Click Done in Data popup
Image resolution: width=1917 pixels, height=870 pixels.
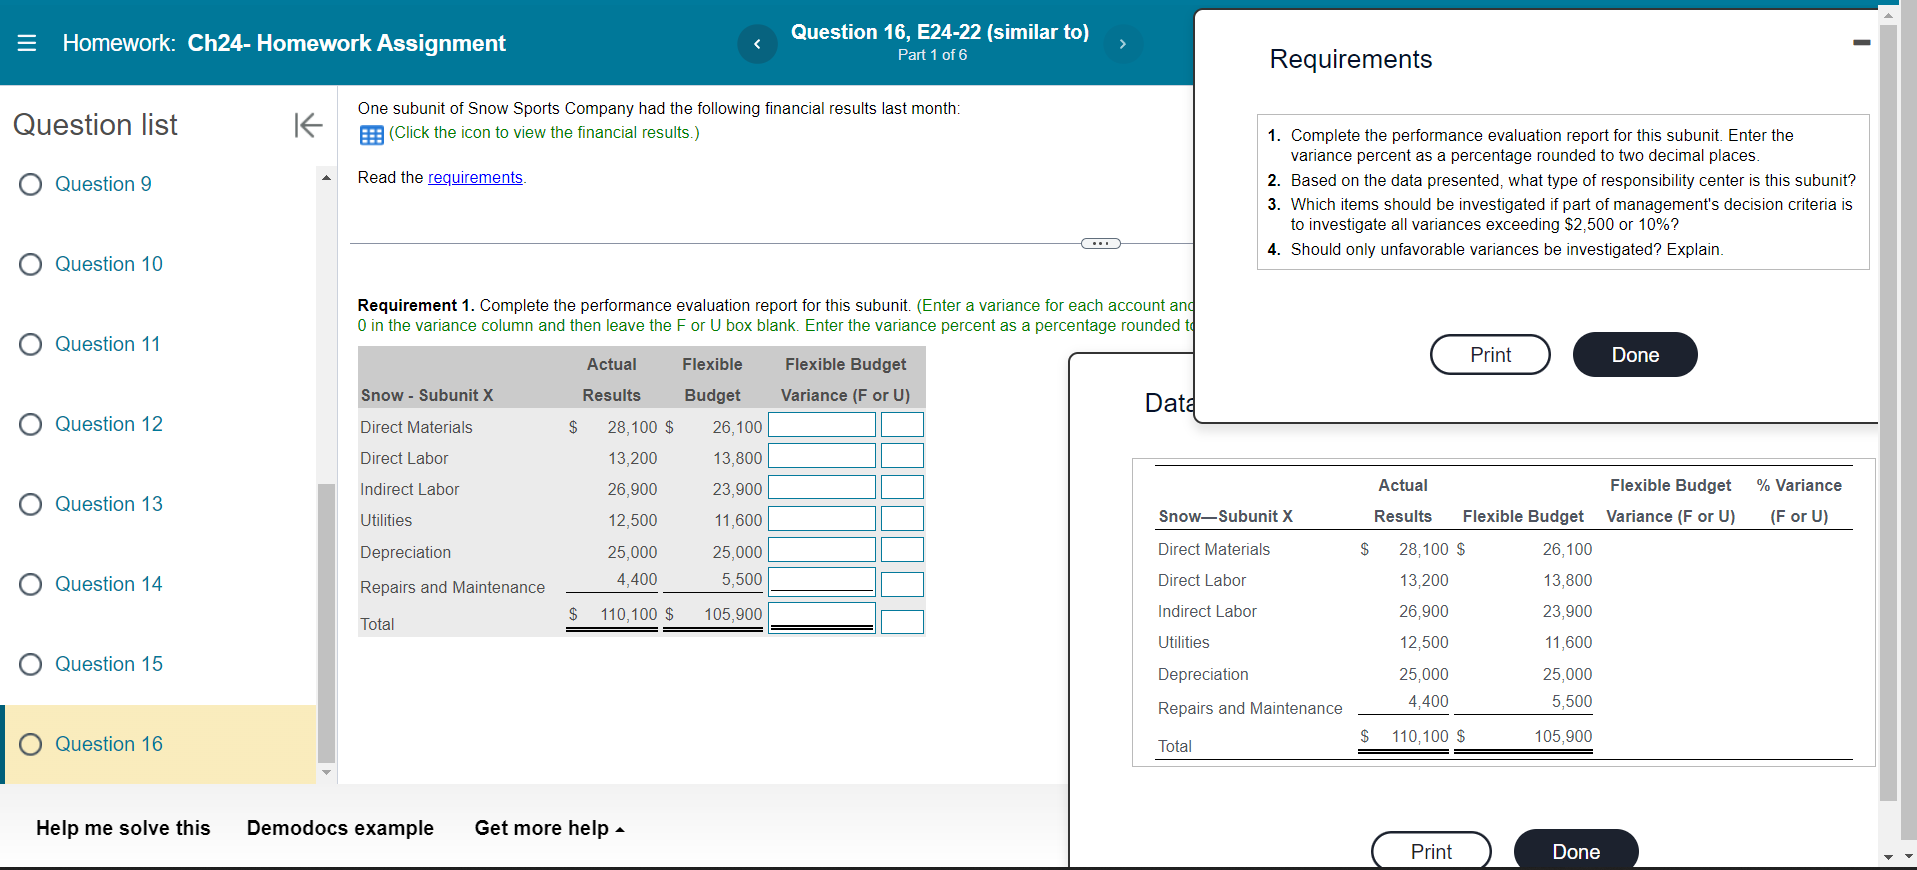pyautogui.click(x=1576, y=851)
